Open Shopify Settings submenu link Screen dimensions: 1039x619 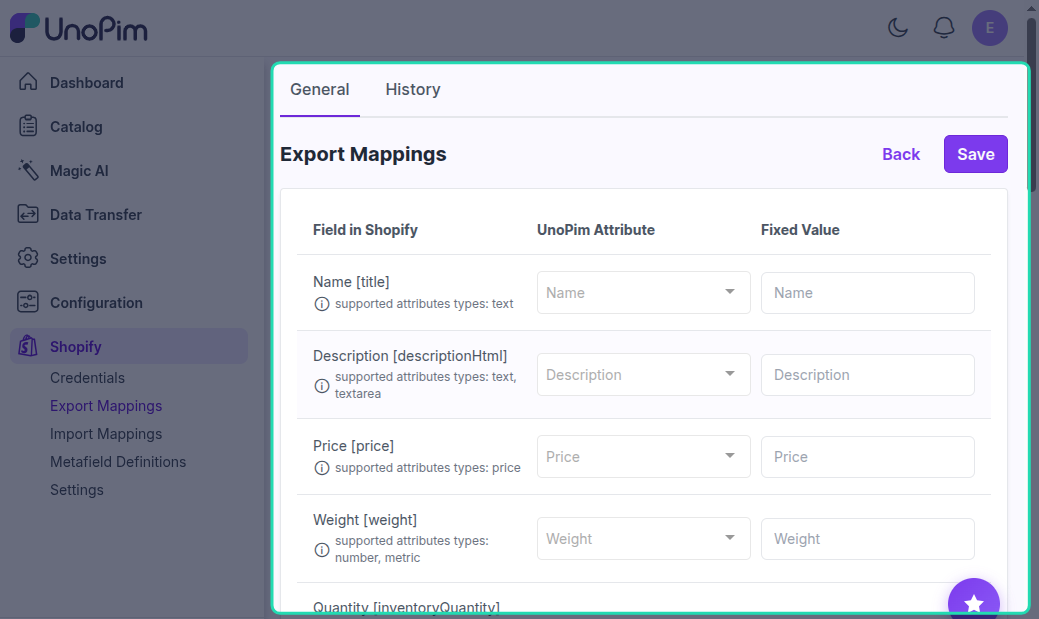pyautogui.click(x=77, y=490)
